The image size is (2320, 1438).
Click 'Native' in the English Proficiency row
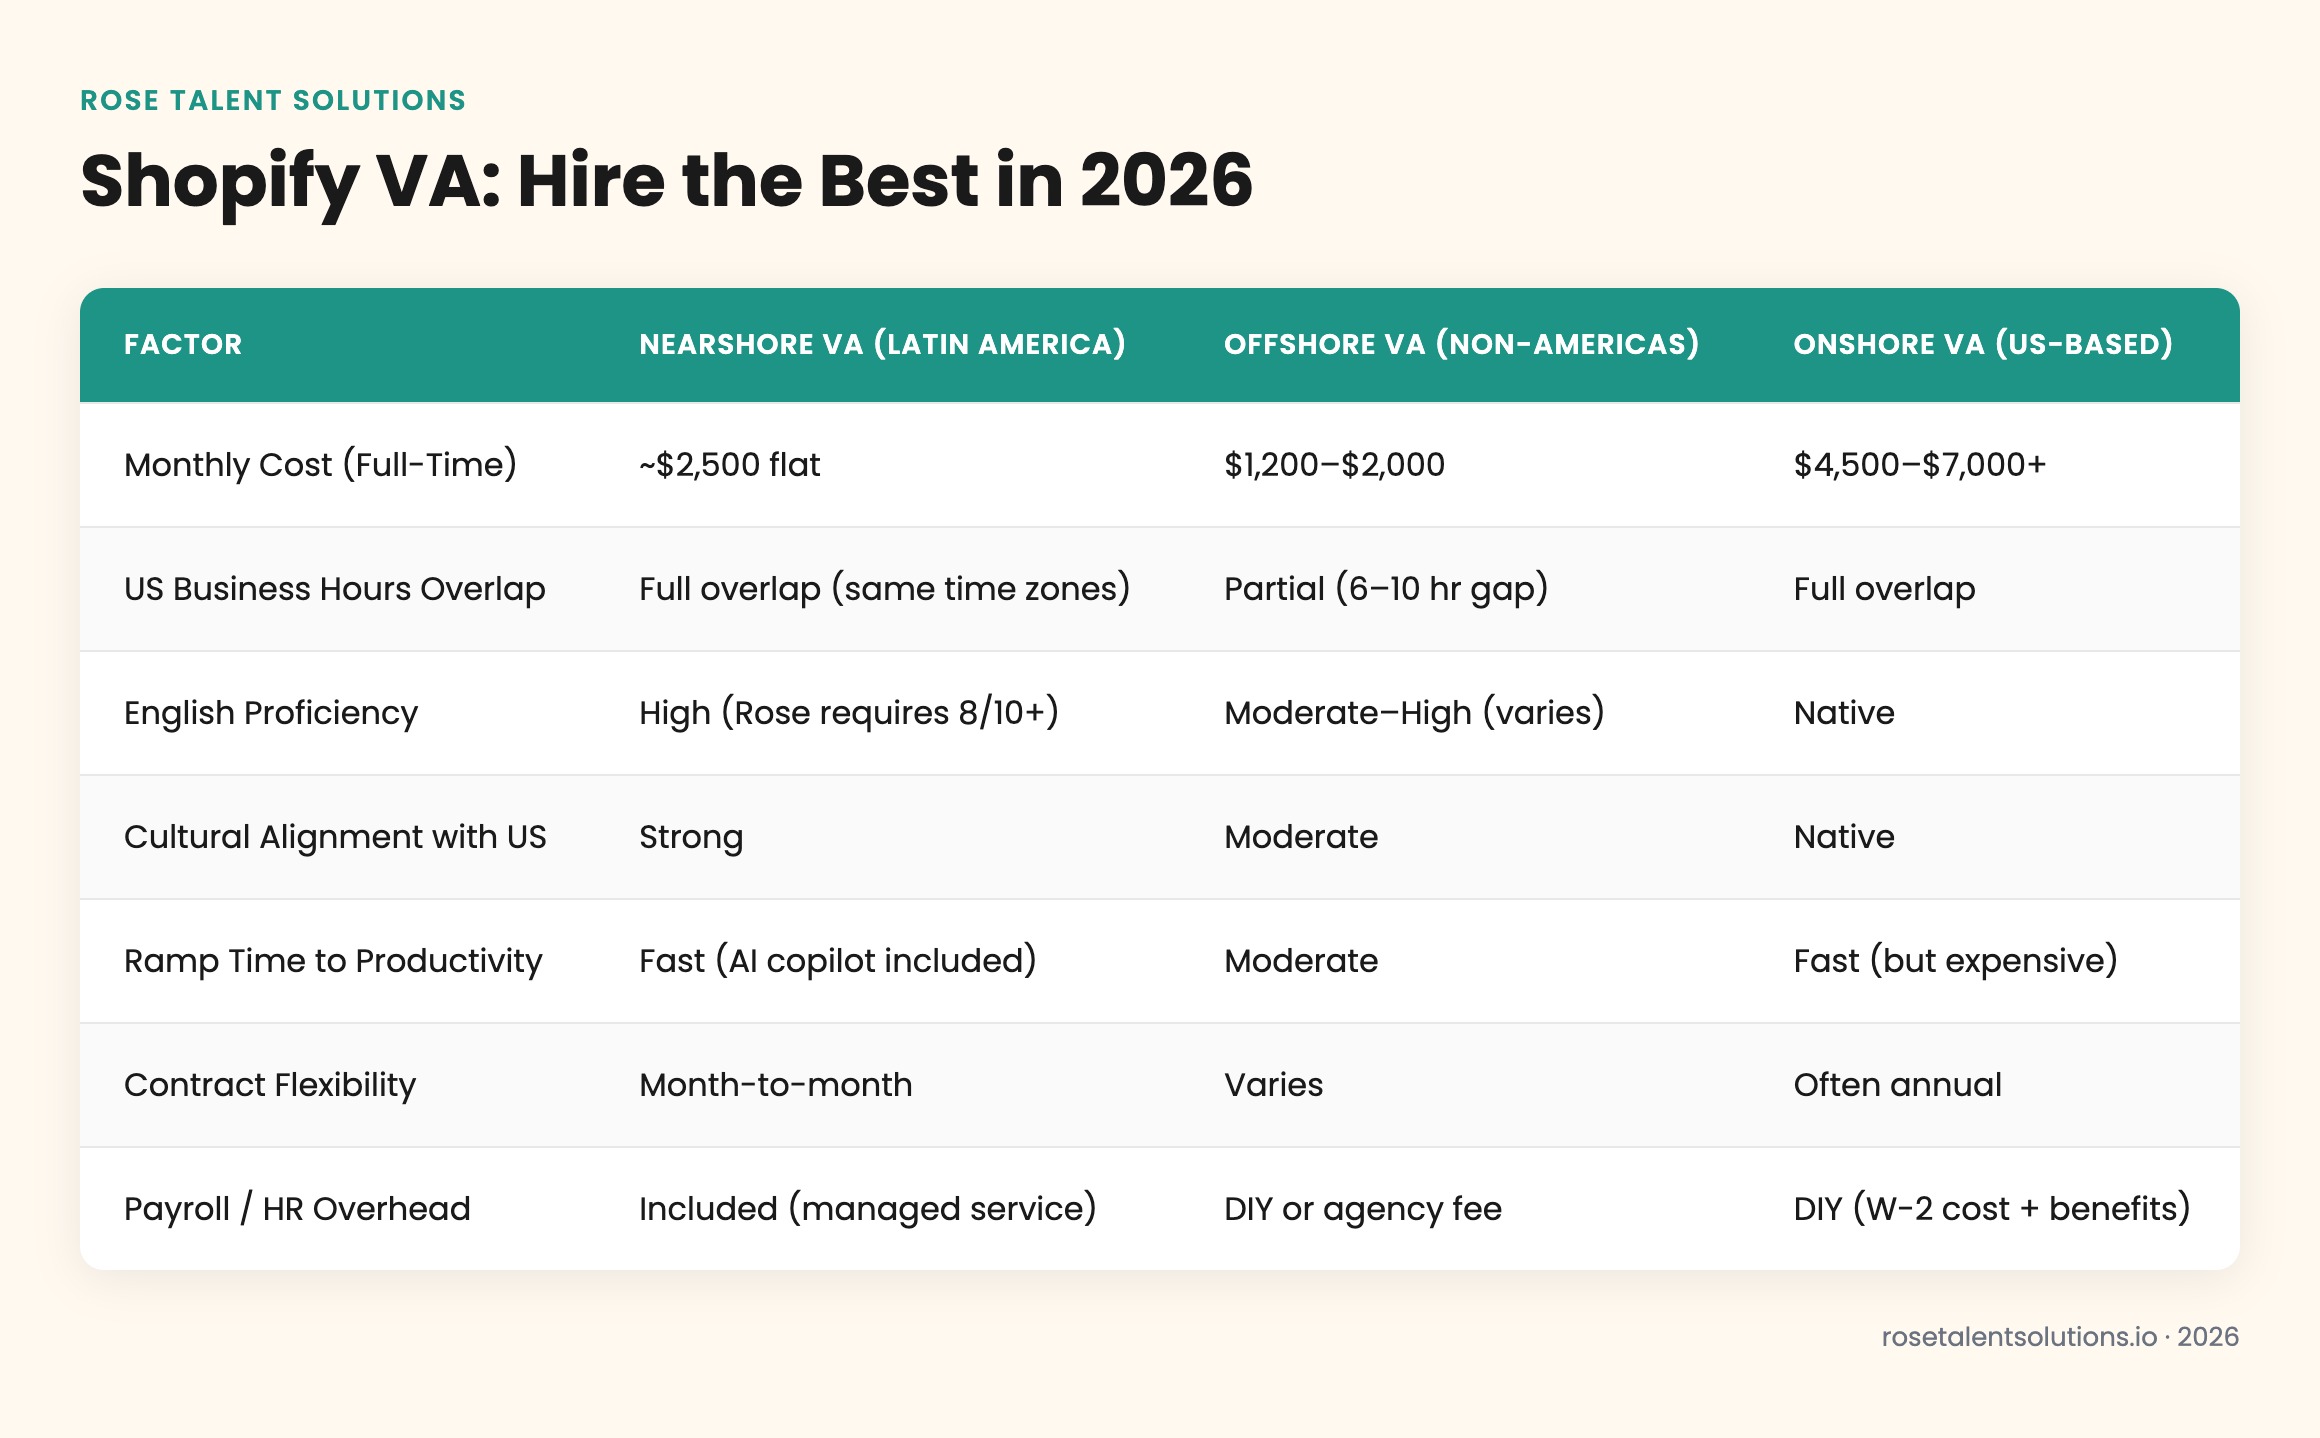click(x=1844, y=713)
